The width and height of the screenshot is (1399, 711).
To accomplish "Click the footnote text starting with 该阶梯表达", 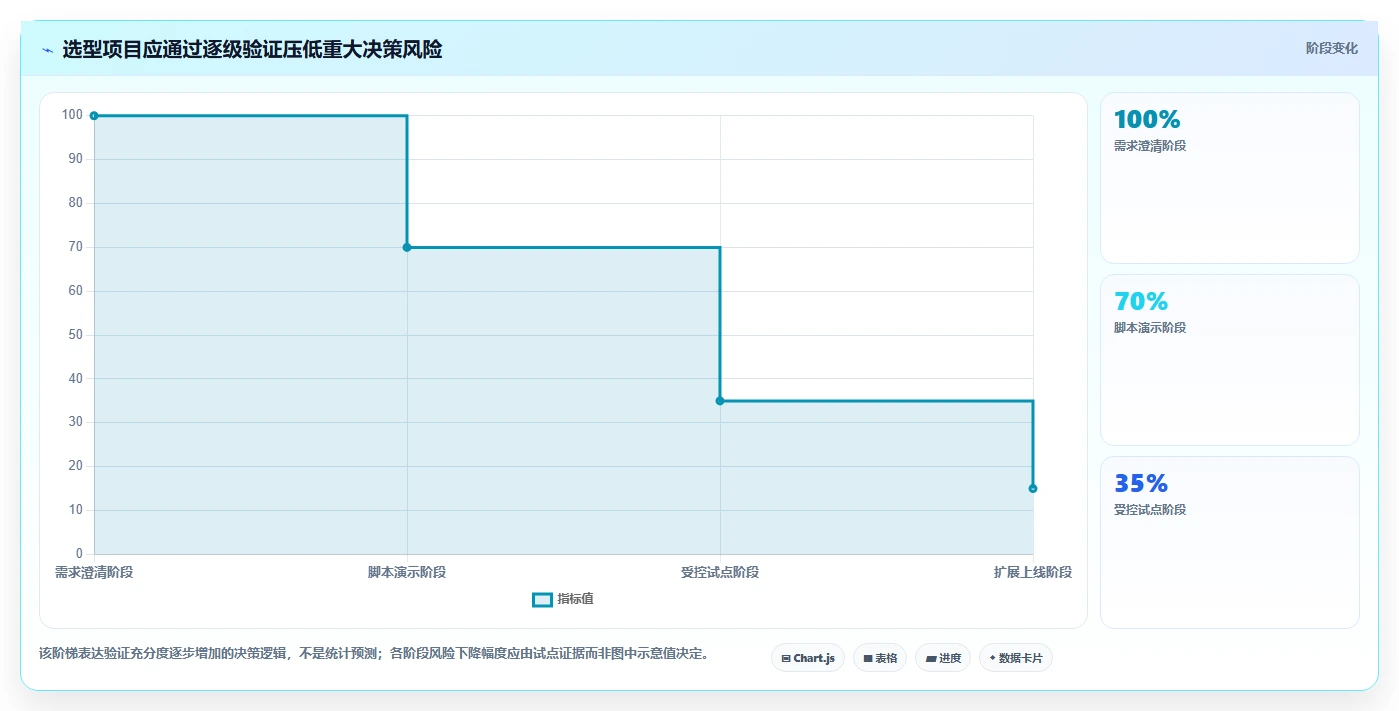I will 374,654.
